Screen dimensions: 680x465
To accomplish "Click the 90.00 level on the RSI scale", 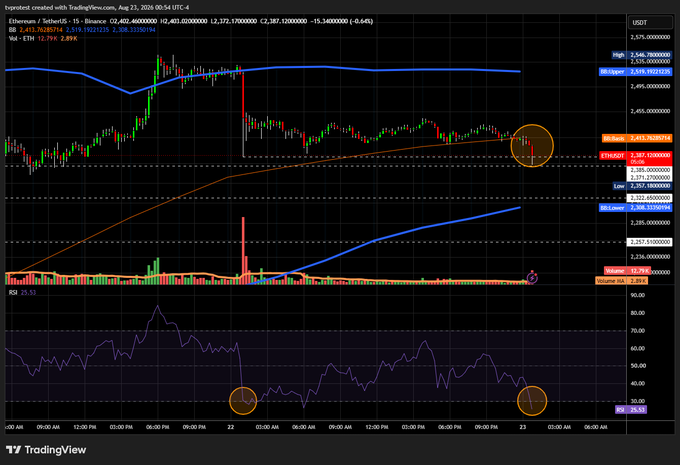I will pos(638,295).
